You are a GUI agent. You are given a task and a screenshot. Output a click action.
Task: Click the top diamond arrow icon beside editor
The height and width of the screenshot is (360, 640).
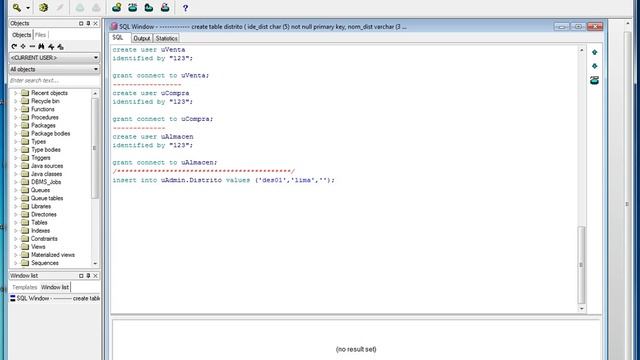tap(595, 52)
